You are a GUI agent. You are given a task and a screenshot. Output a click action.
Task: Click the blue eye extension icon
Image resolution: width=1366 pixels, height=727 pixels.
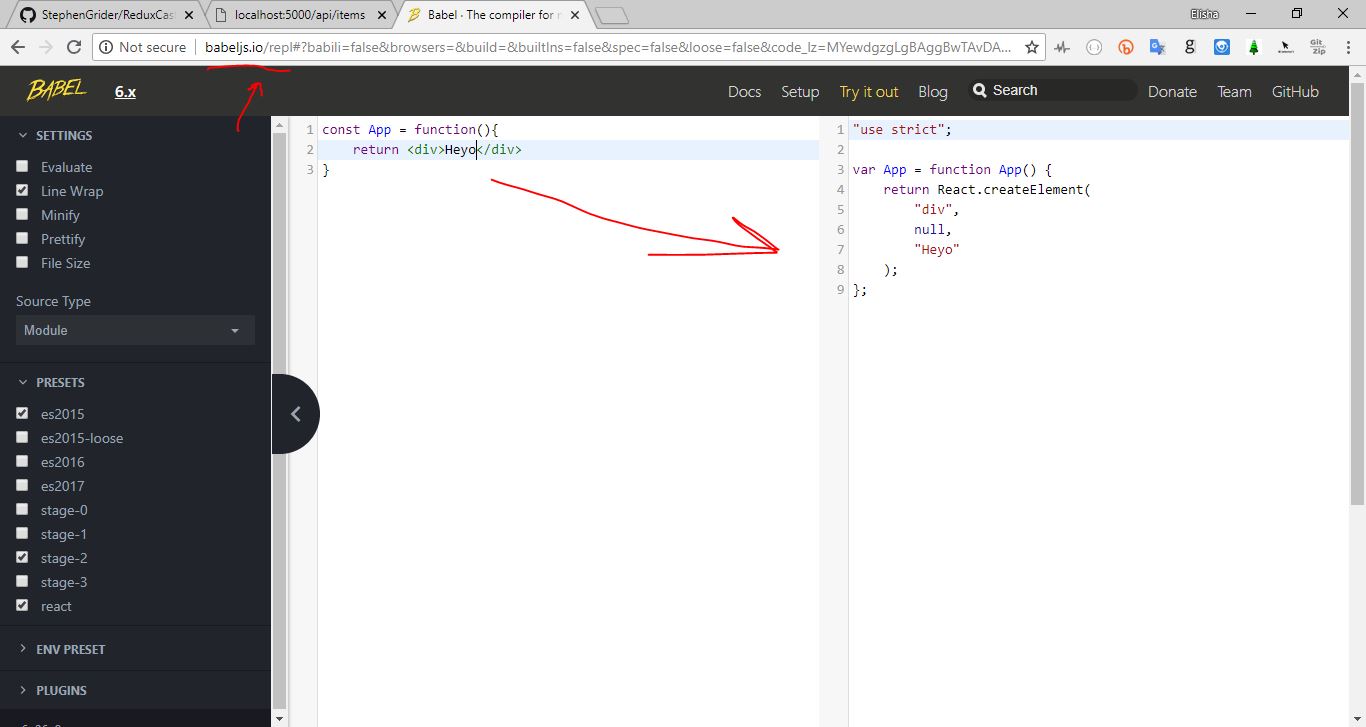(1222, 47)
